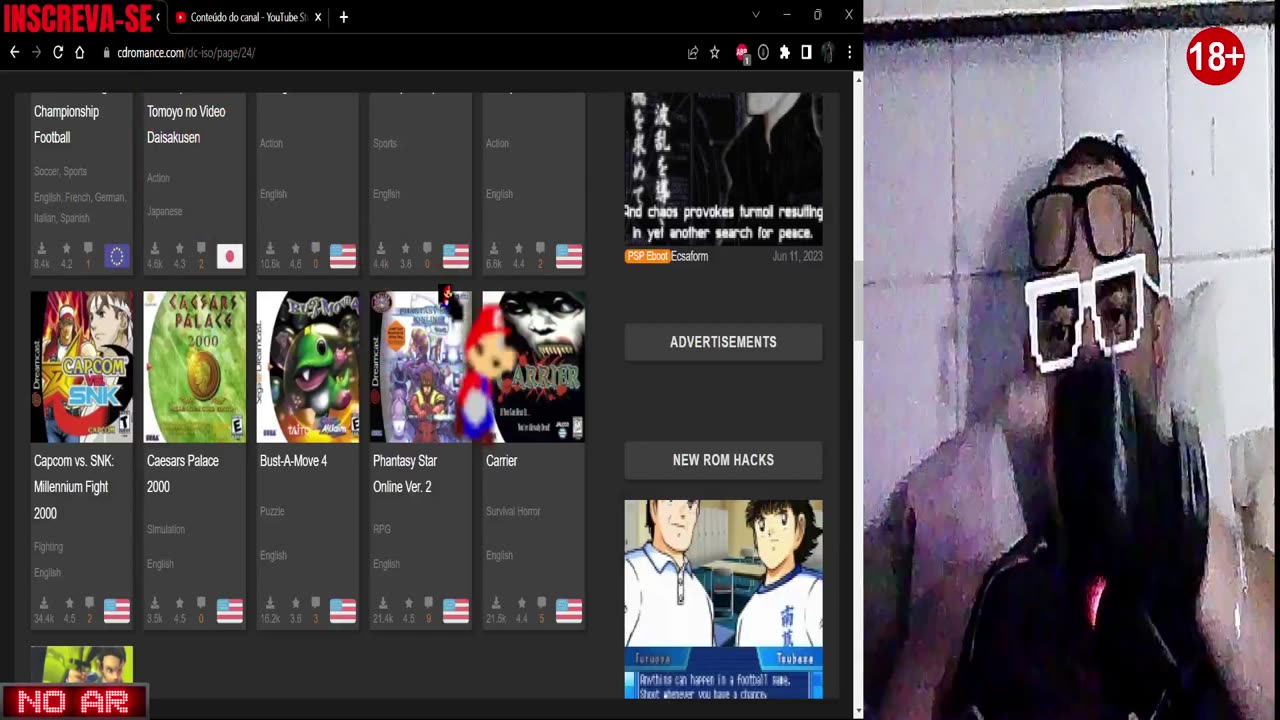Click the Jun 11, 2023 date text
Screen dimensions: 1280x720
[797, 256]
